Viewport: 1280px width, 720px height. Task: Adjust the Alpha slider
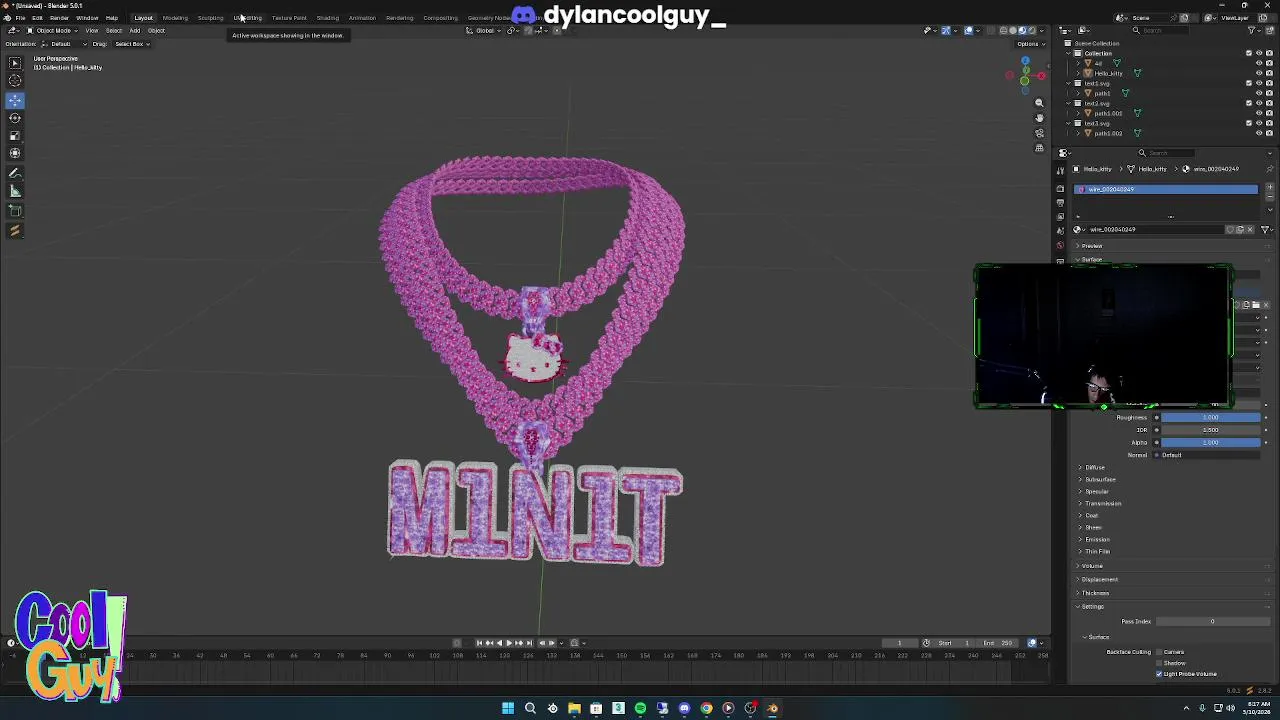tap(1210, 442)
